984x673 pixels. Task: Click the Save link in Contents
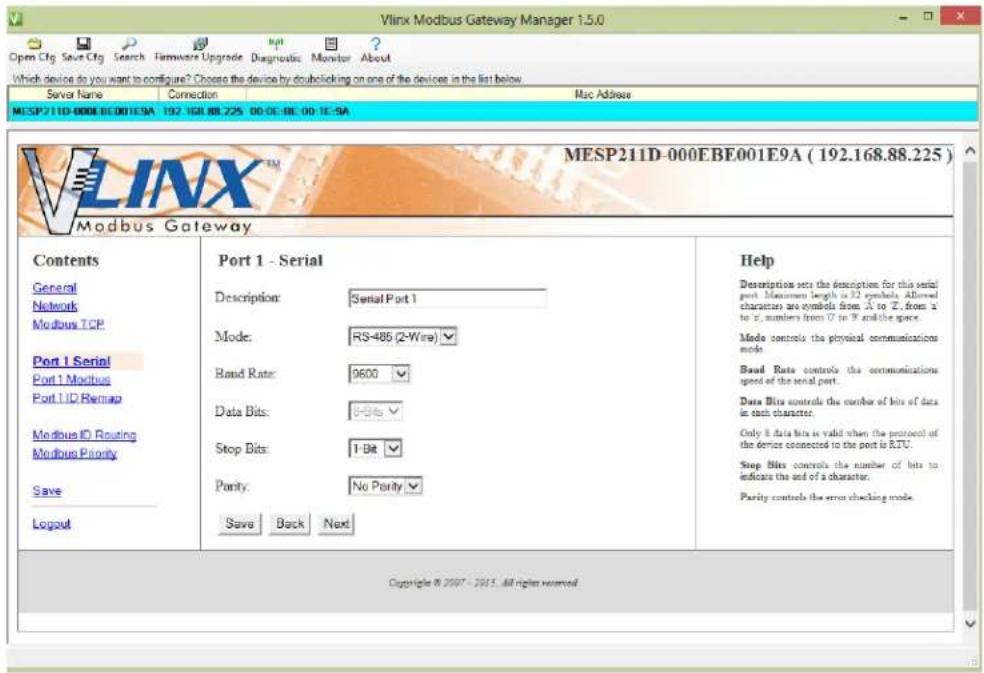(47, 491)
